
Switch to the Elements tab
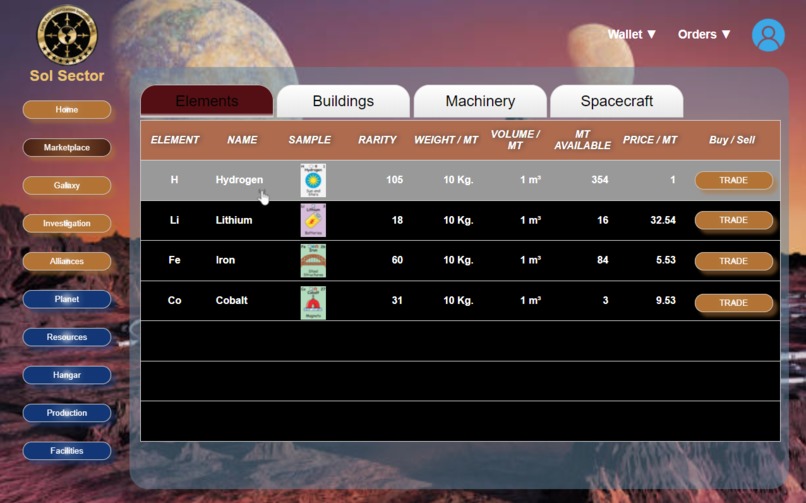click(207, 101)
